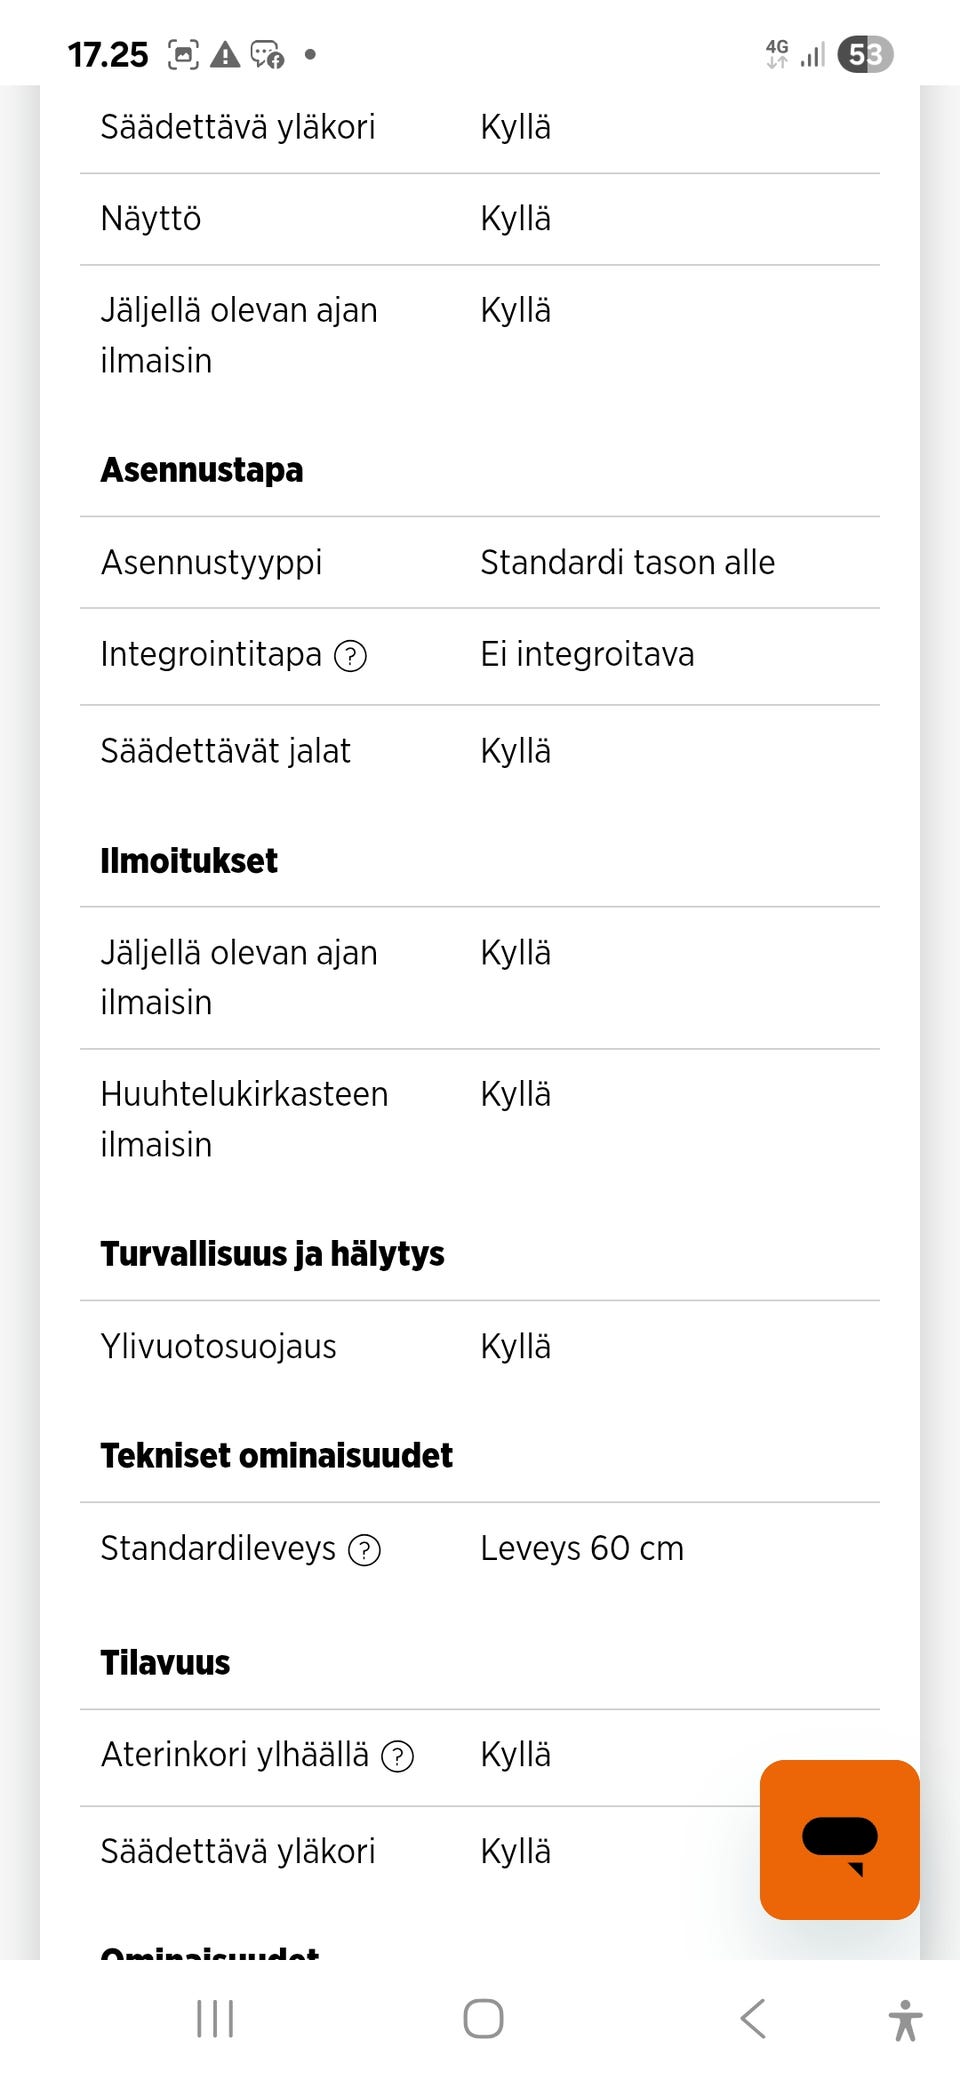Return home with the Home button
Image resolution: width=960 pixels, height=2080 pixels.
pos(481,2018)
